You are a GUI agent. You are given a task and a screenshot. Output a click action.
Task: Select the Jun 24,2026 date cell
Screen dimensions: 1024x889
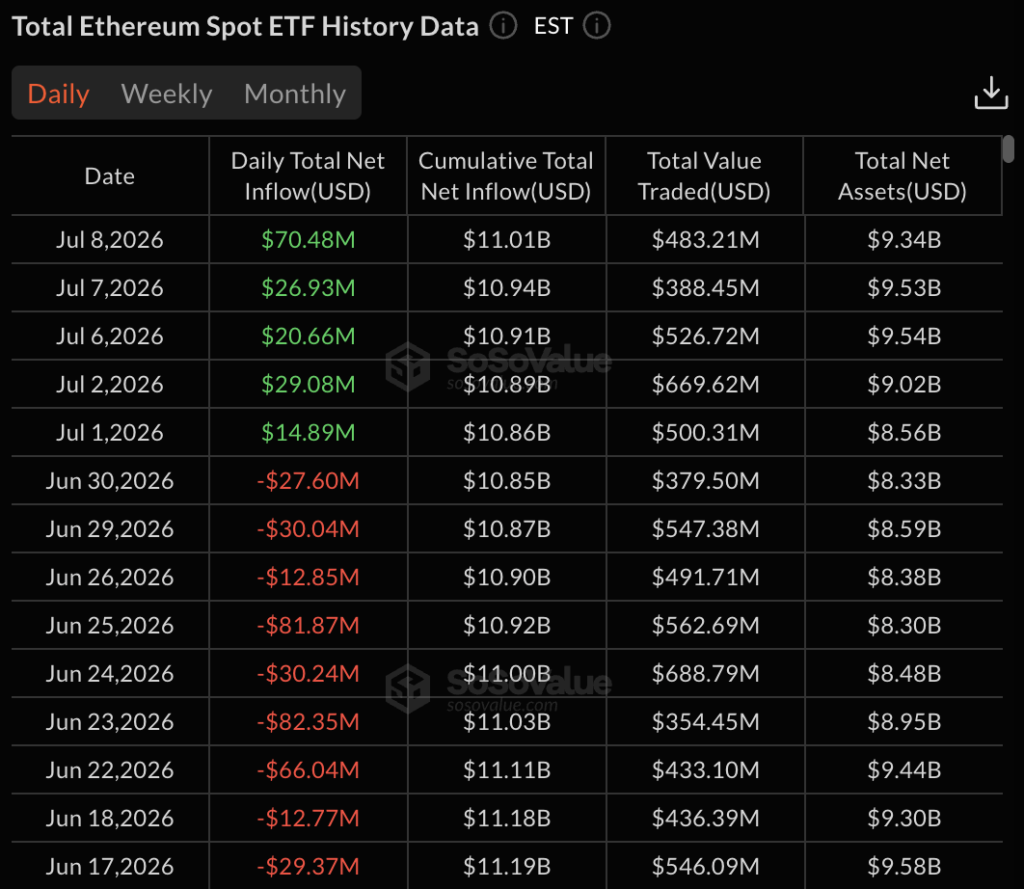[110, 674]
